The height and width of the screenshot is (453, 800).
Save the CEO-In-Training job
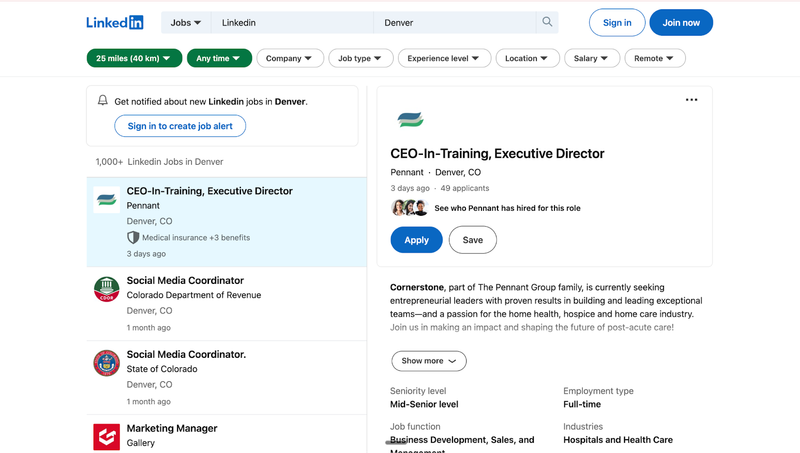click(x=472, y=240)
